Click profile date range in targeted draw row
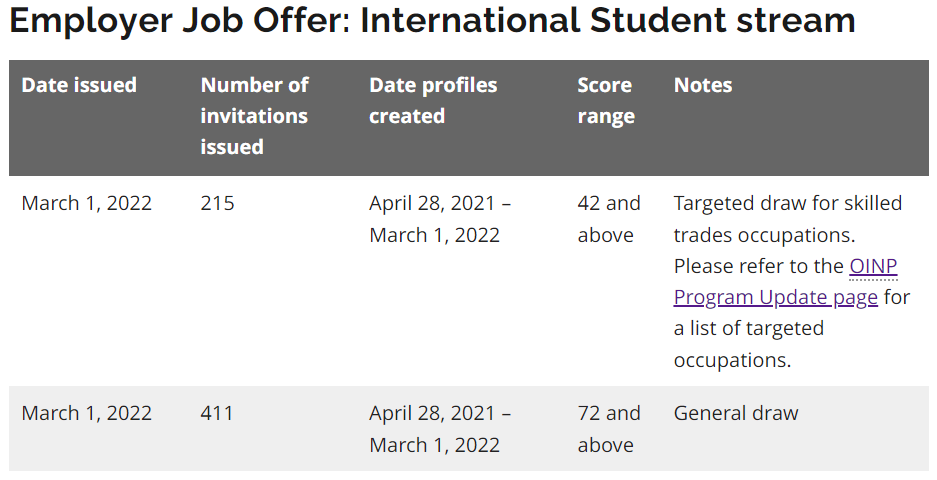This screenshot has width=937, height=480. coord(439,219)
